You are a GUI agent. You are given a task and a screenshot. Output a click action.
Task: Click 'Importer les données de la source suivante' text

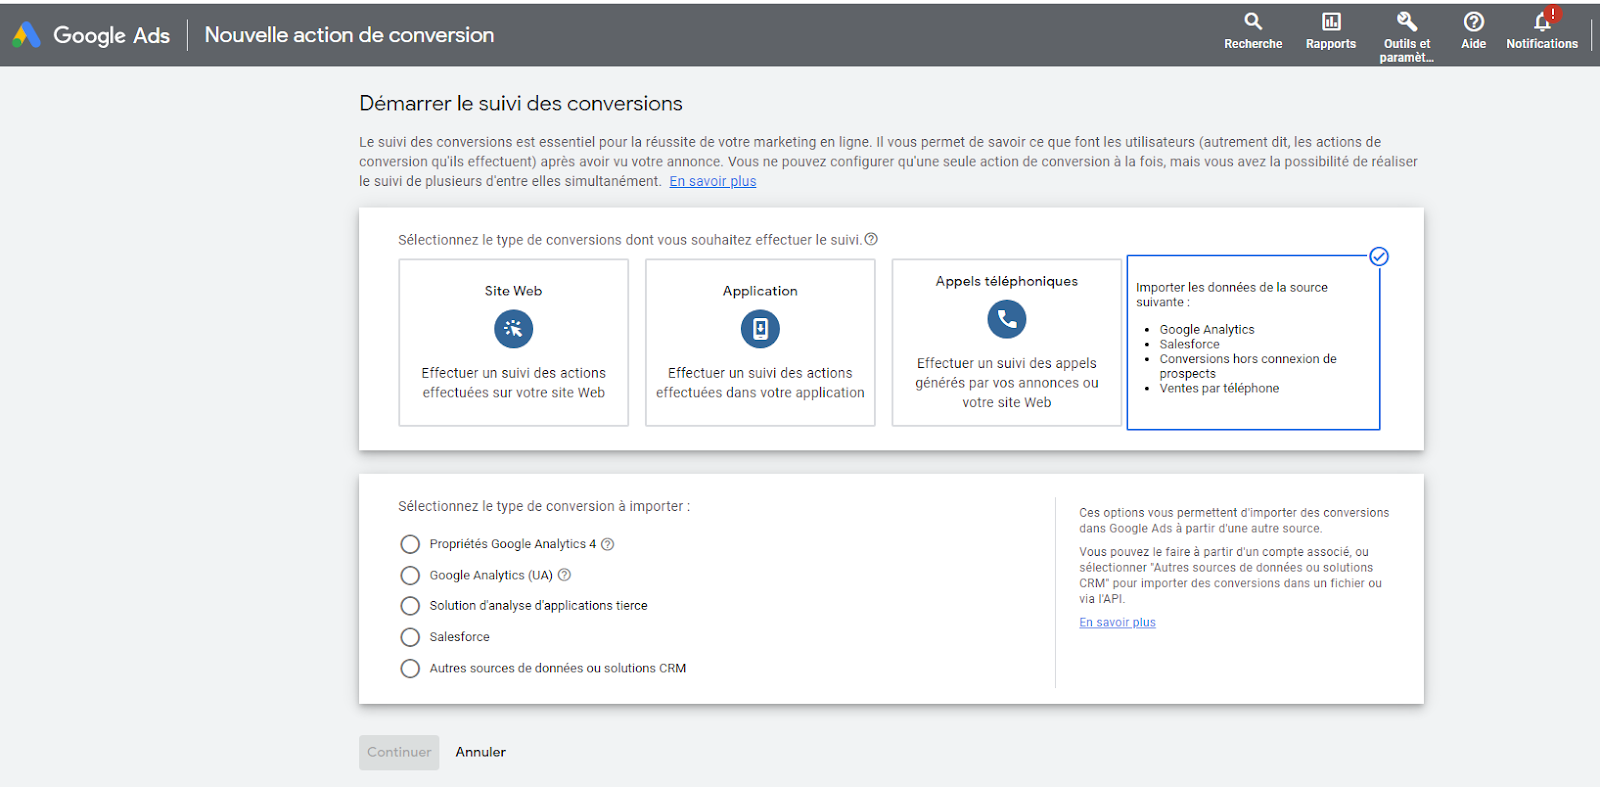tap(1232, 294)
